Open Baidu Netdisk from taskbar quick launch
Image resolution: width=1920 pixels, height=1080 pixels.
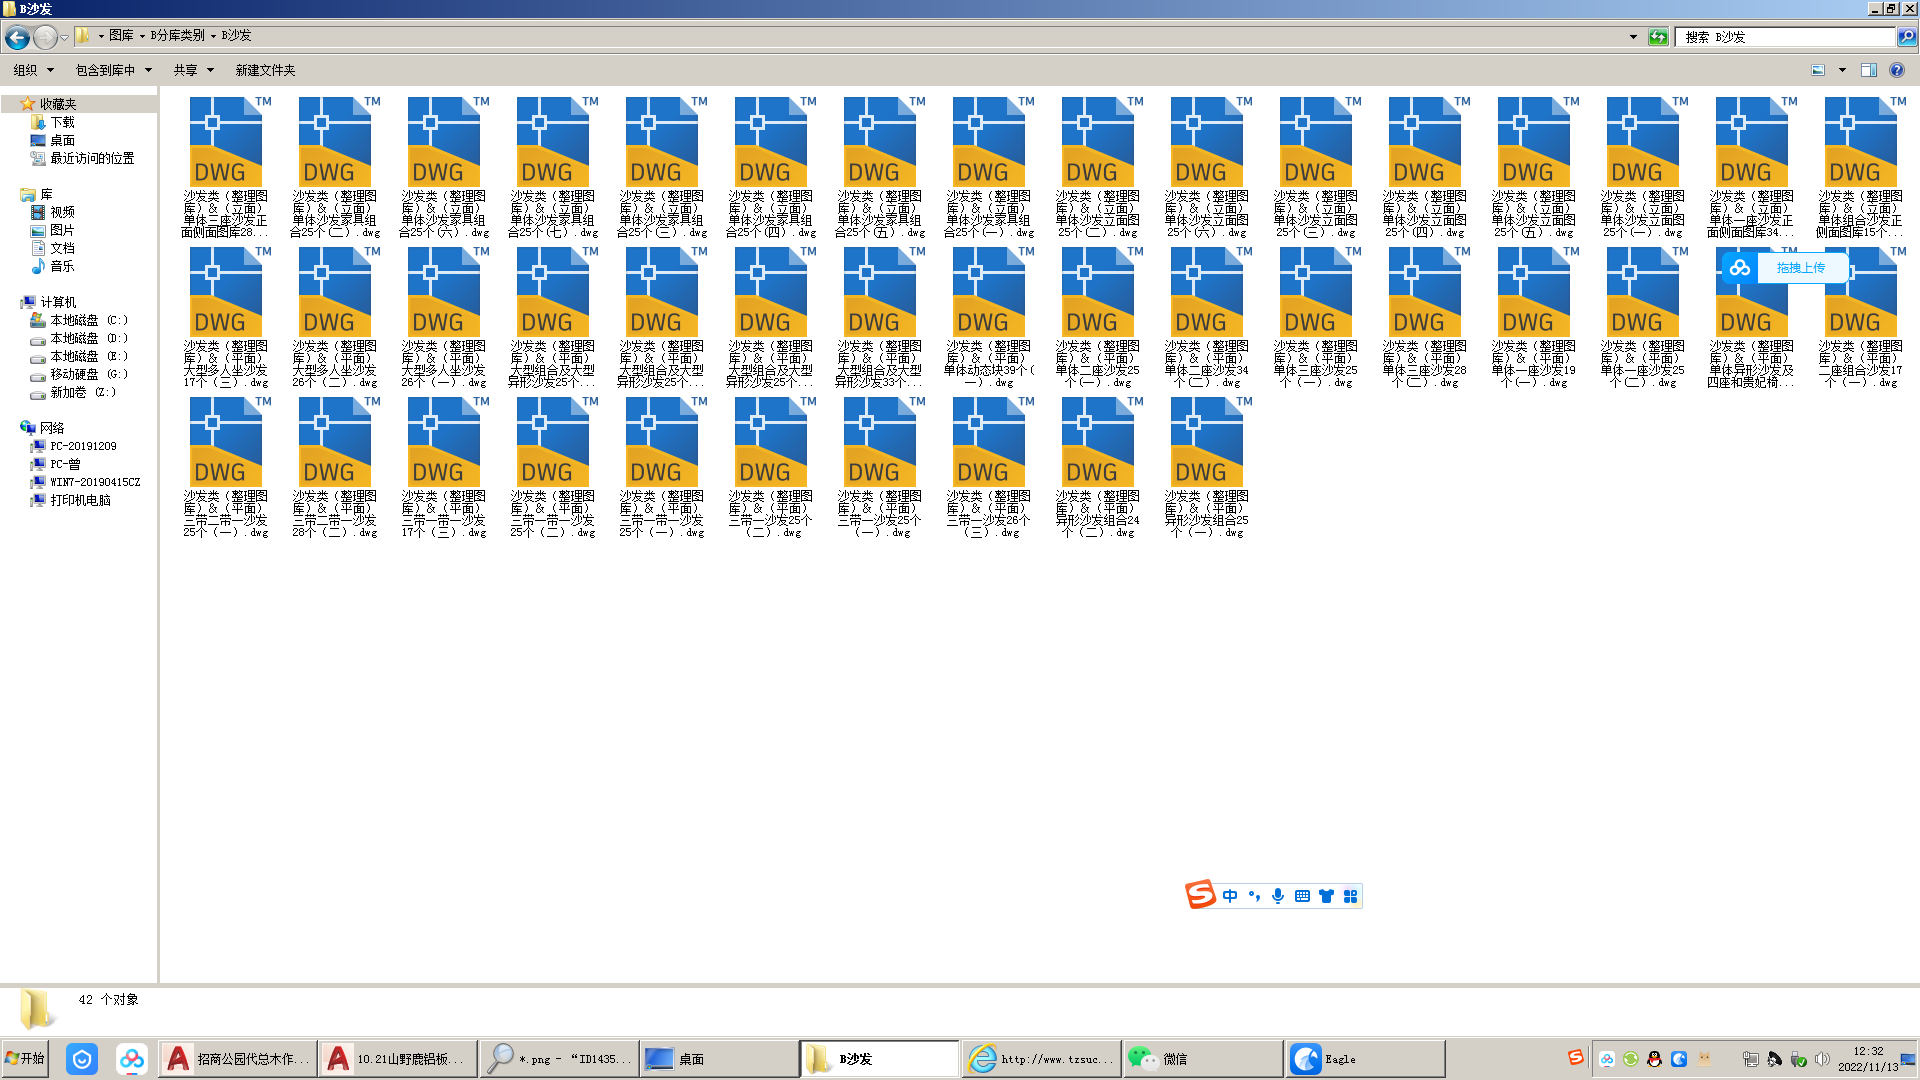pyautogui.click(x=131, y=1058)
